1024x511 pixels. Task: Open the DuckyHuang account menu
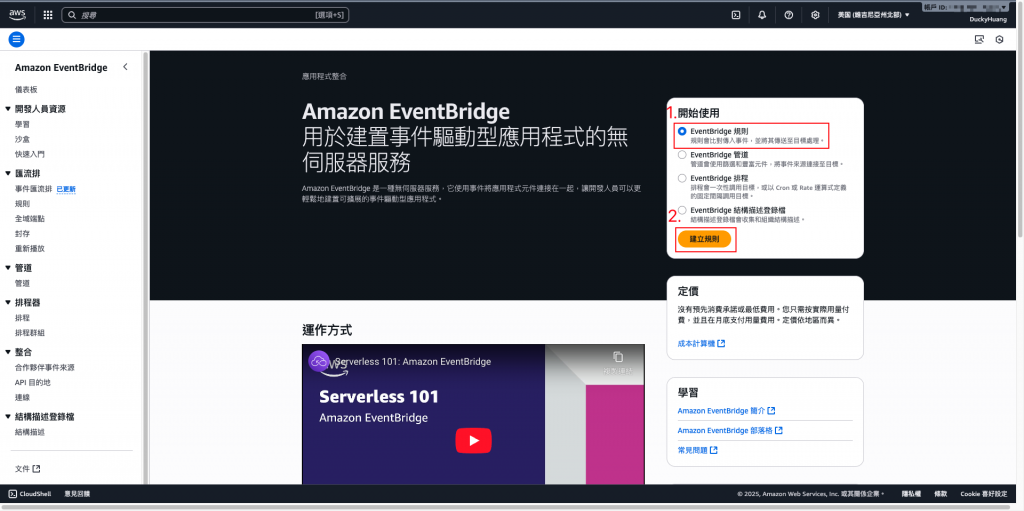988,20
